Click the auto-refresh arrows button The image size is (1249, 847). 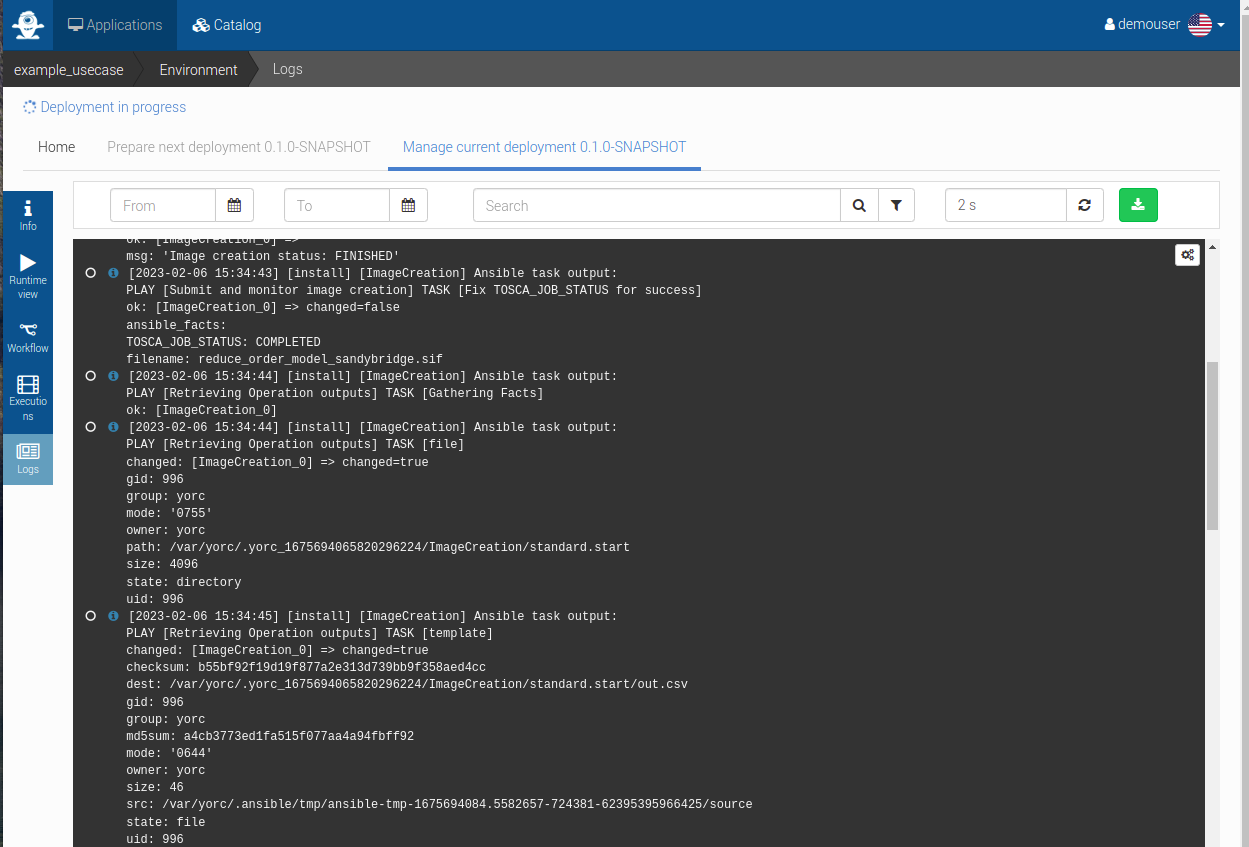click(1085, 205)
